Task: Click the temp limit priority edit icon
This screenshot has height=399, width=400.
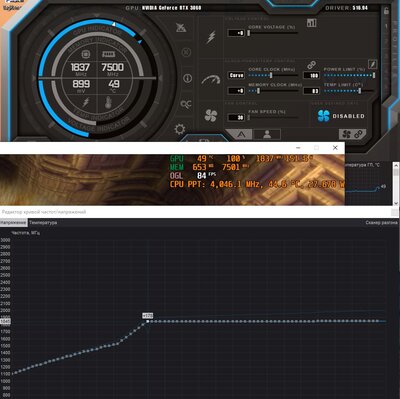Action: (x=372, y=64)
